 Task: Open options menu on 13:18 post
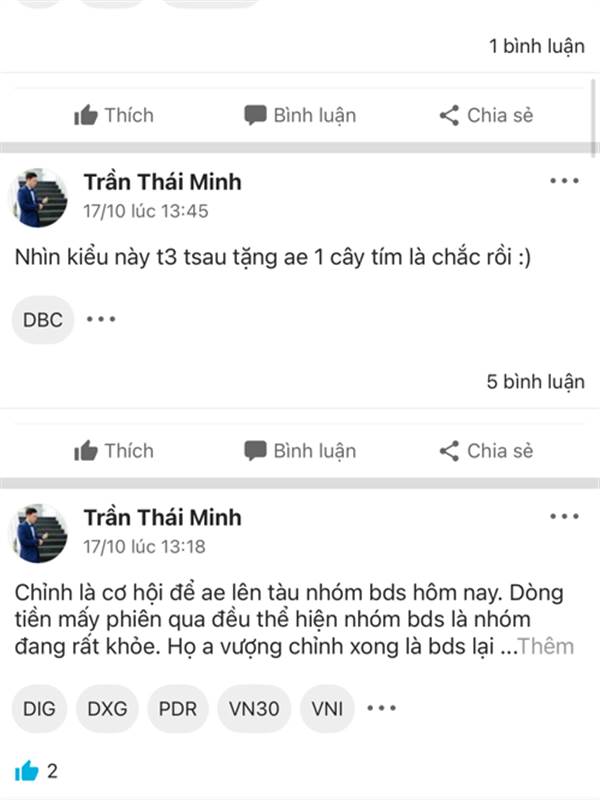[564, 517]
